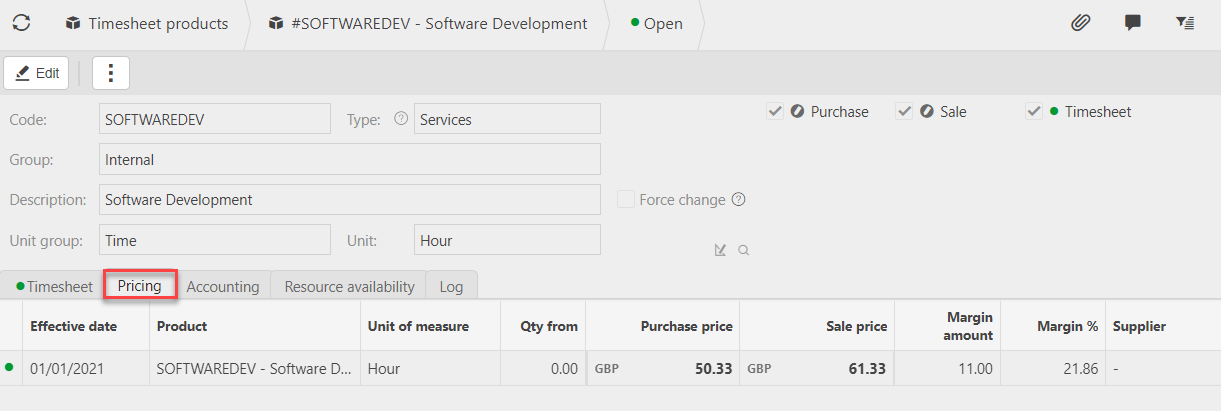Click the Open status breadcrumb
Viewport: 1221px width, 411px height.
[x=656, y=23]
